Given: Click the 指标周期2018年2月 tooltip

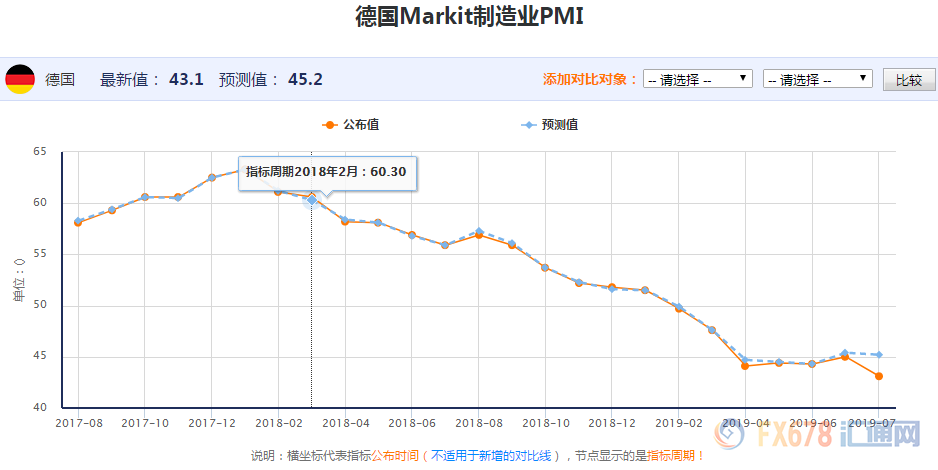Looking at the screenshot, I should (327, 173).
